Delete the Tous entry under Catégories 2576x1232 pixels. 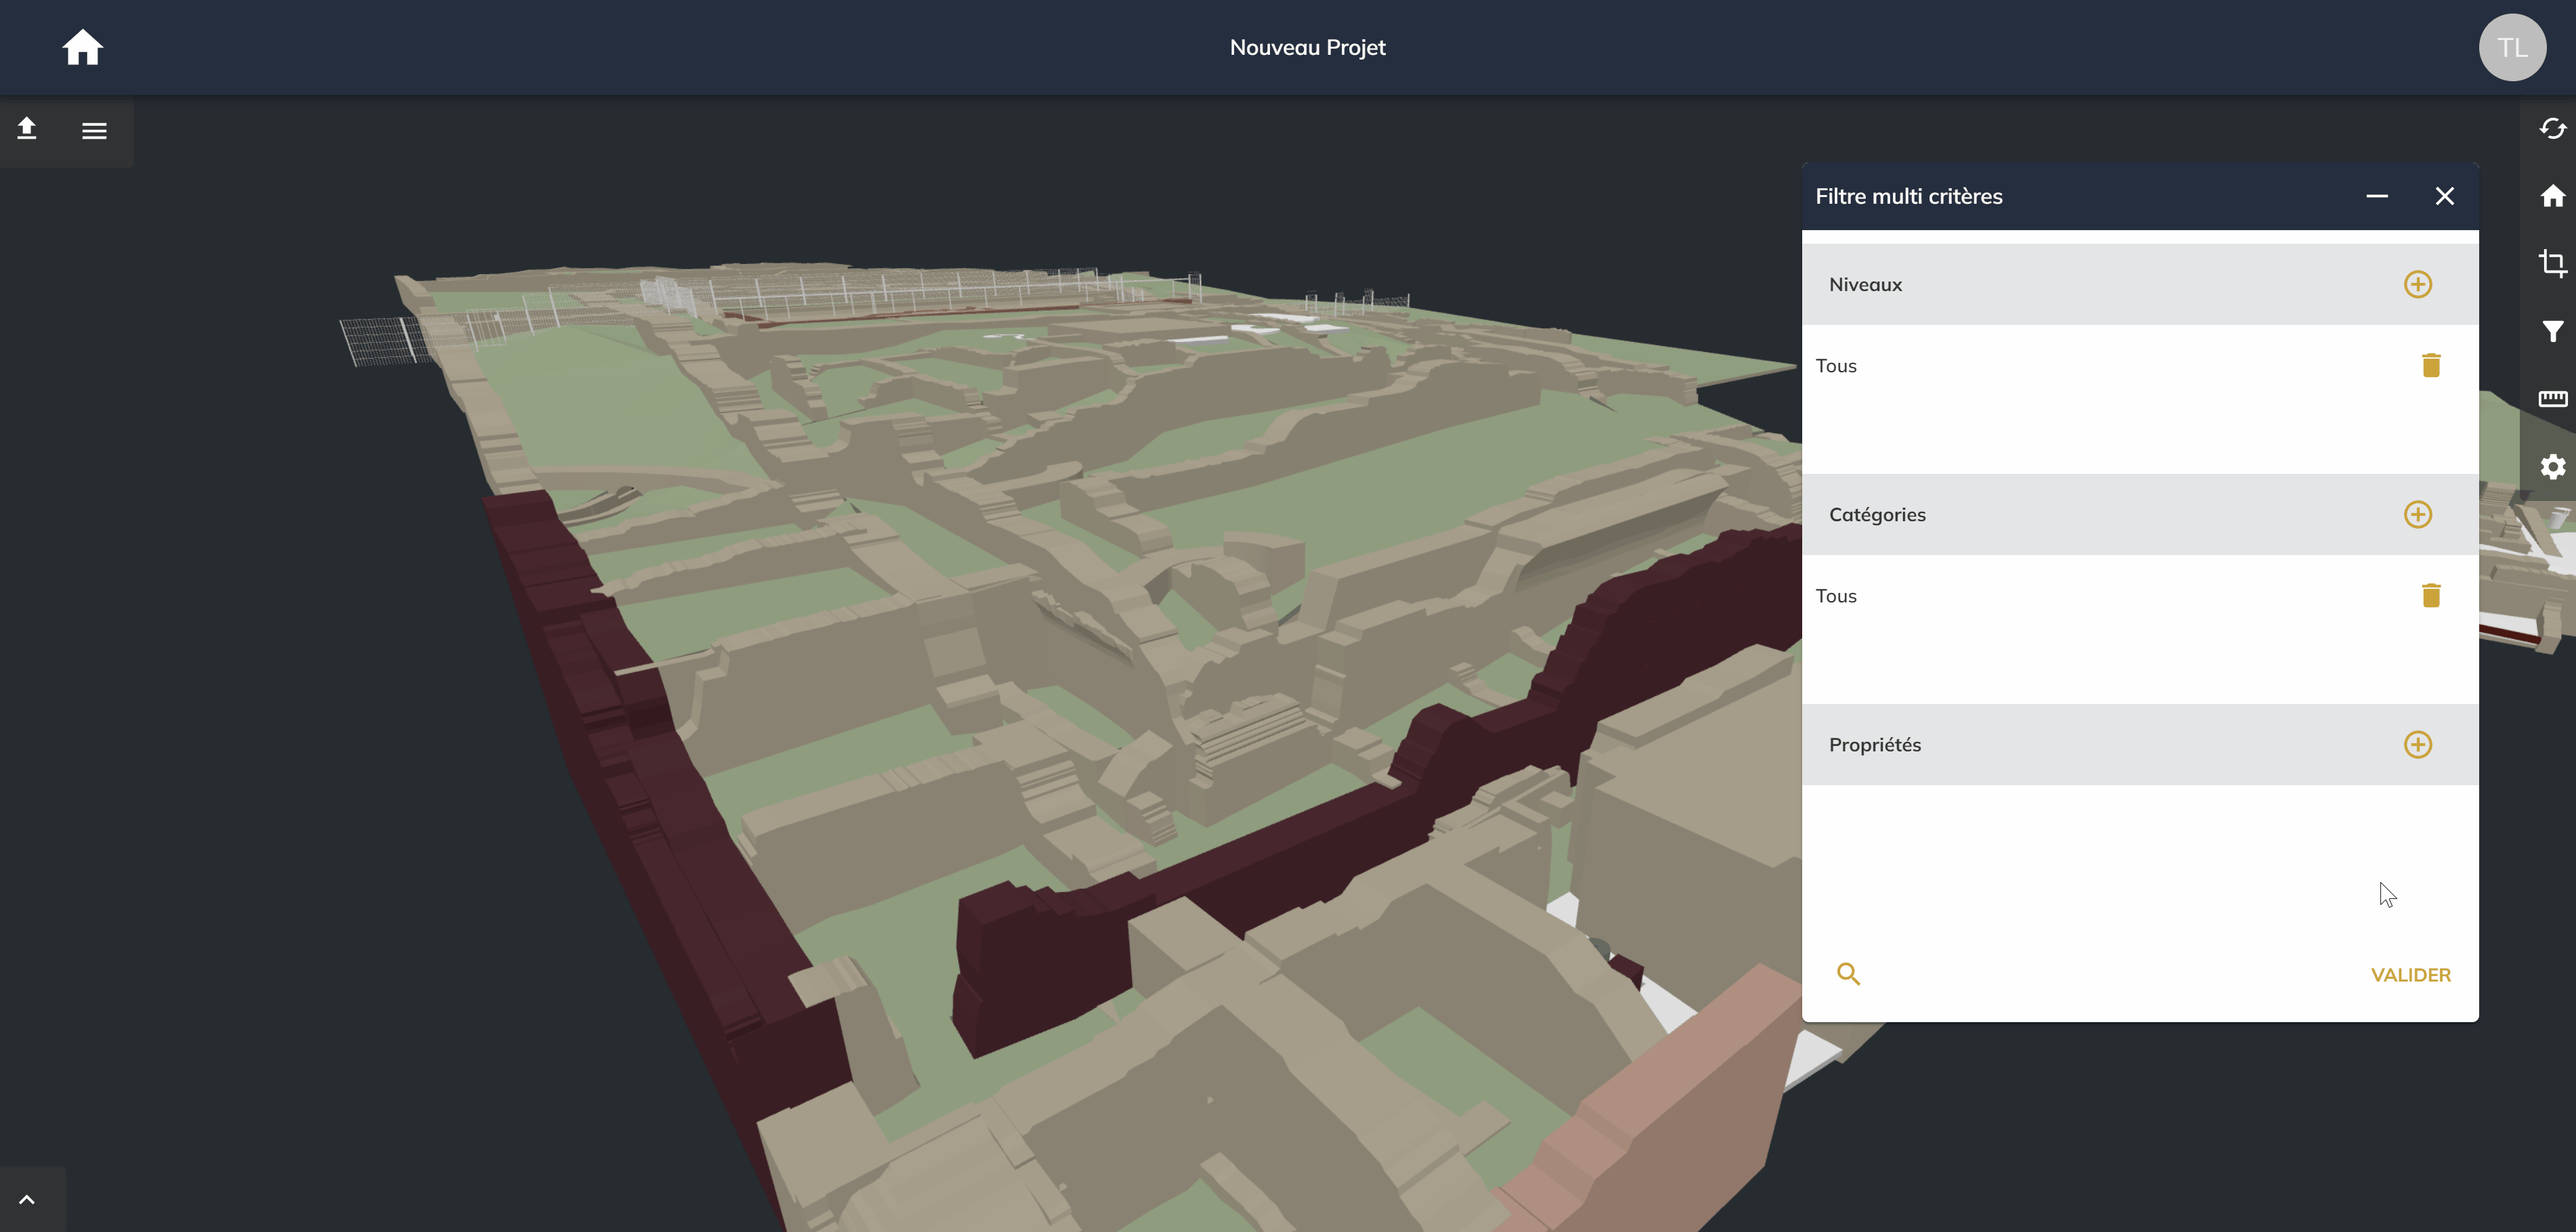pyautogui.click(x=2430, y=595)
